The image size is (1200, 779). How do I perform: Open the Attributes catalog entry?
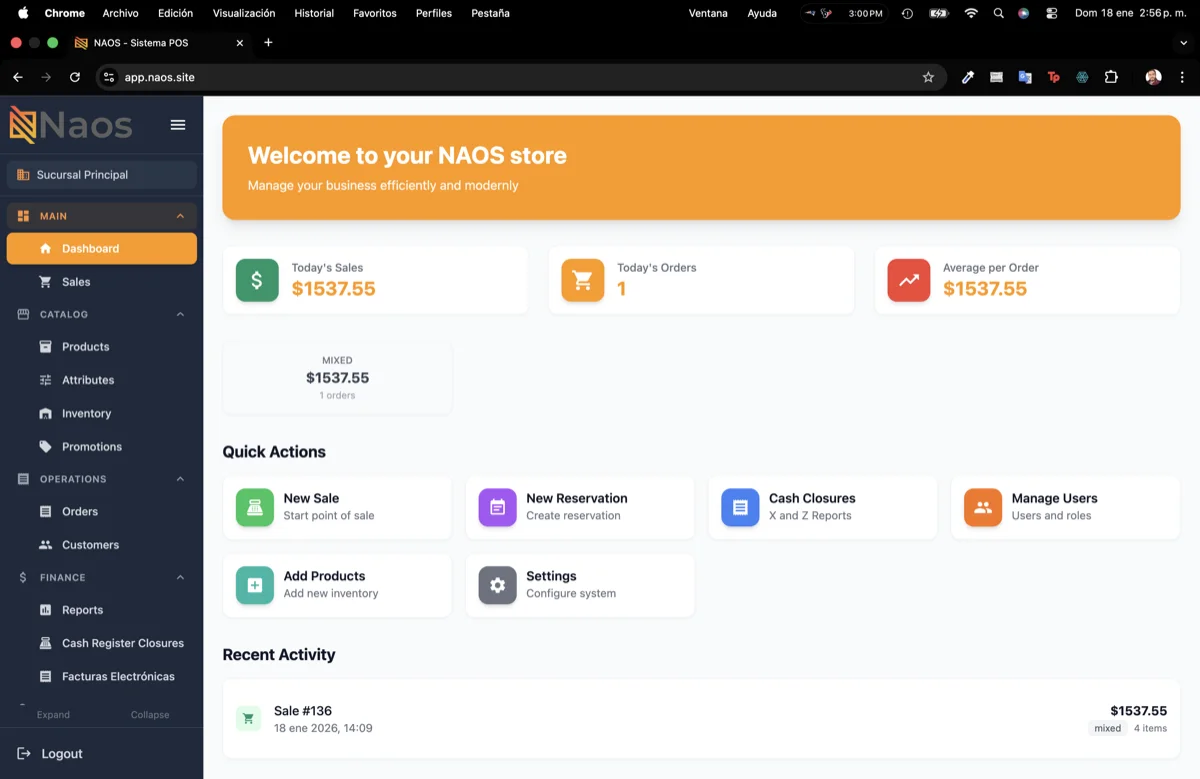pos(87,380)
